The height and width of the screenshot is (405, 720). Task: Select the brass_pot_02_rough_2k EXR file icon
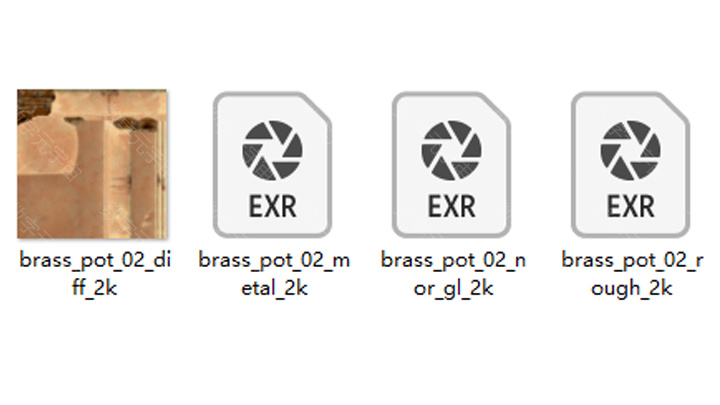[630, 164]
